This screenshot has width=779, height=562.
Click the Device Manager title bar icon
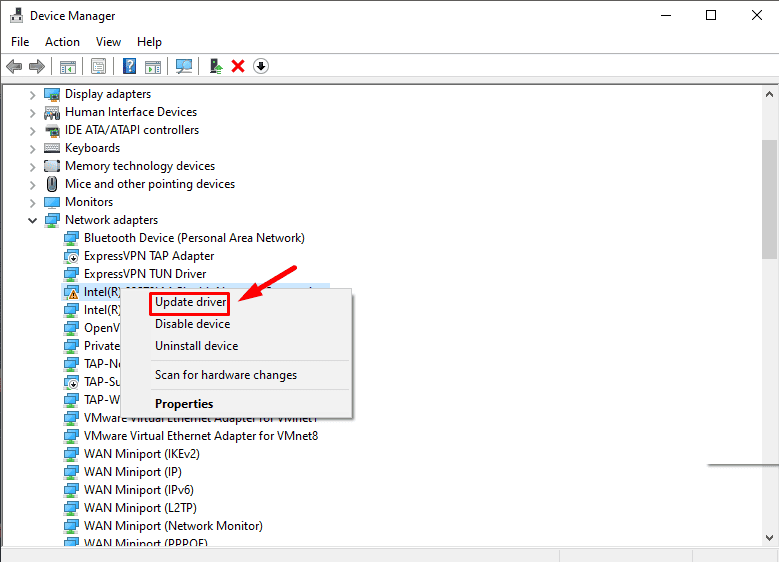tap(16, 15)
